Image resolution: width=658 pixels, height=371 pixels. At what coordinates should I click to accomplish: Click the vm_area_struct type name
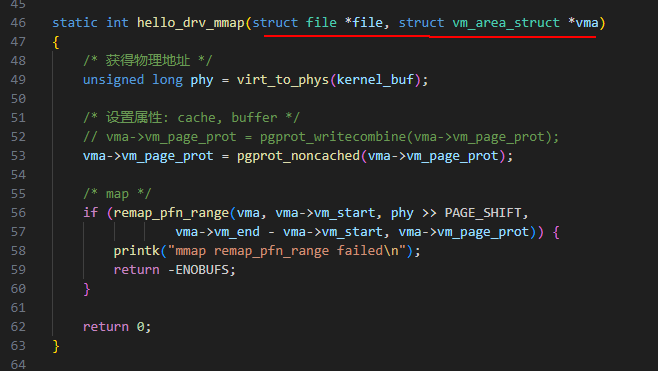coord(506,23)
